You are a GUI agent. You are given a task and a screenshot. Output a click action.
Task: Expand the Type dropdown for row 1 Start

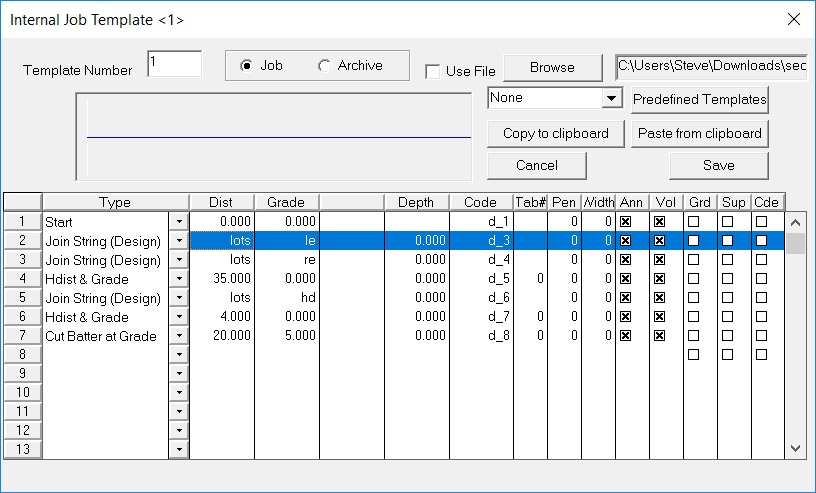[x=179, y=221]
